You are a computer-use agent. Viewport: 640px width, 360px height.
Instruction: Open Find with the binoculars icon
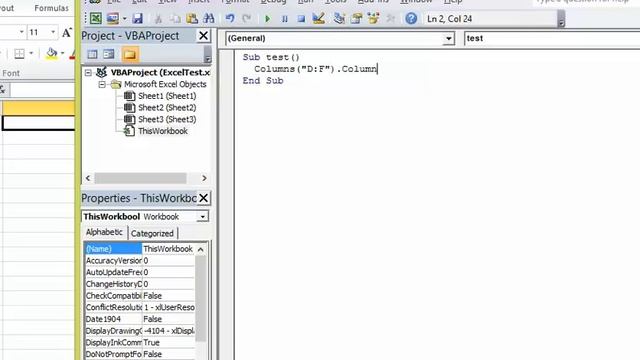coord(209,18)
